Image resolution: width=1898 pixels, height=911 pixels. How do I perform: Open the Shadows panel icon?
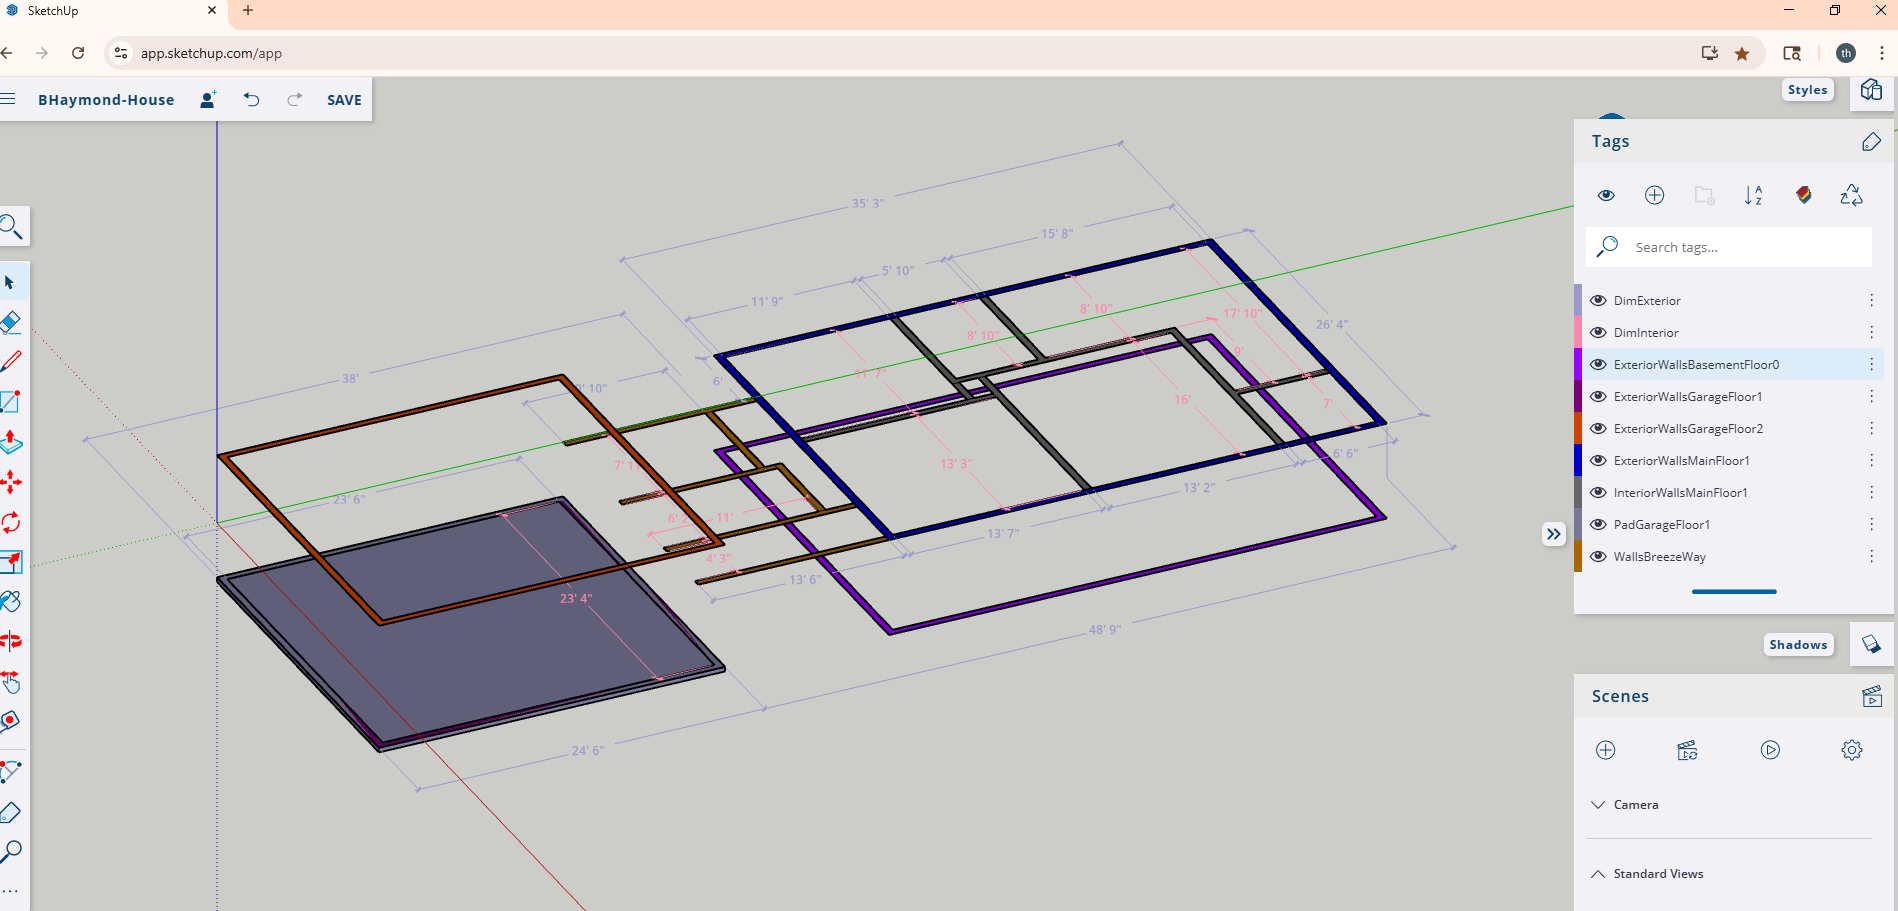coord(1872,644)
